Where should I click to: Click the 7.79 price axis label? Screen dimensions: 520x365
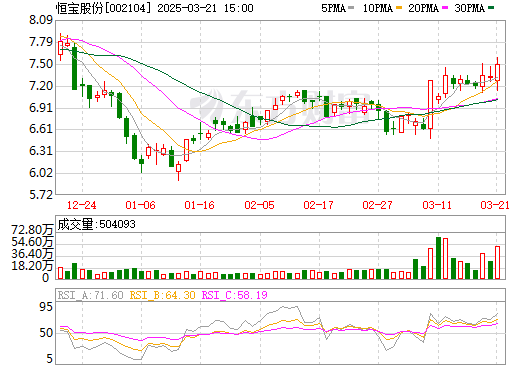[41, 42]
